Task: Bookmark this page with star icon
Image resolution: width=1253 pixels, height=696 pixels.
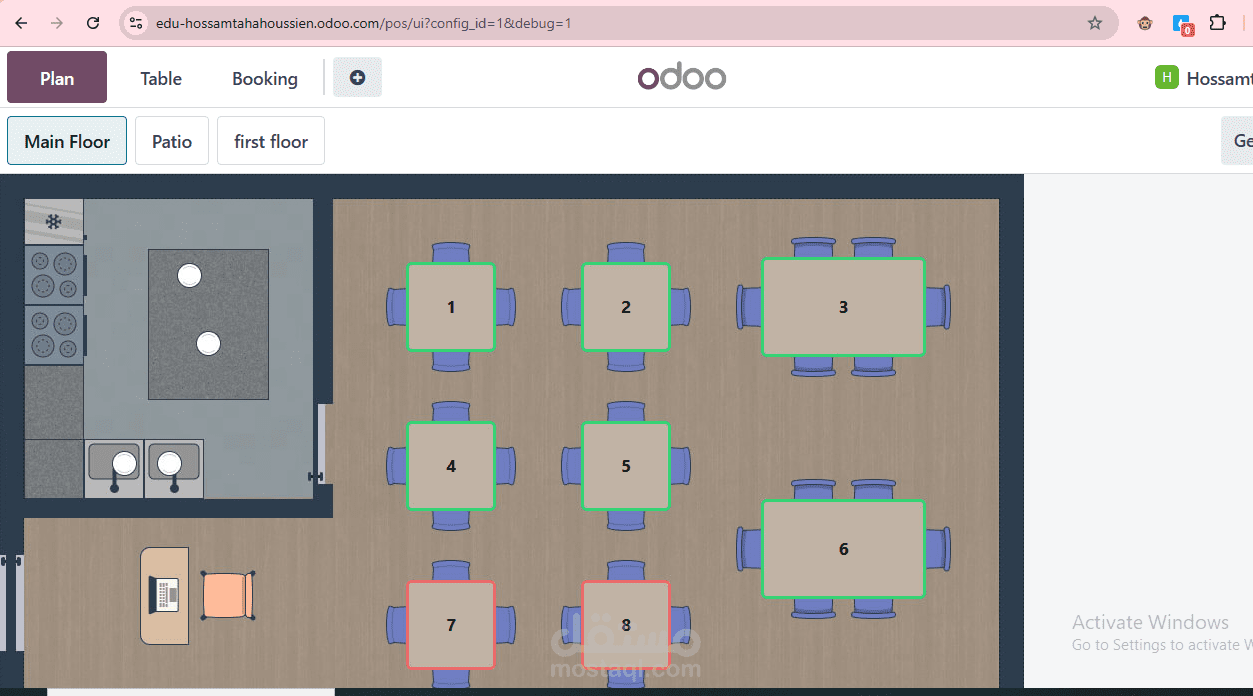Action: coord(1095,22)
